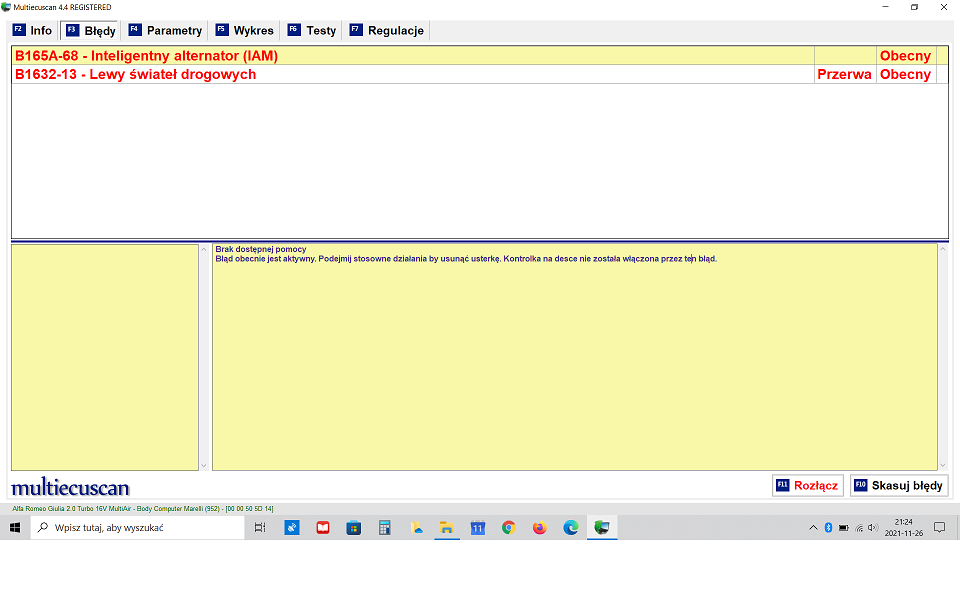Viewport: 960px width, 600px height.
Task: Click scroll-down arrow of help text panel
Action: [x=943, y=466]
